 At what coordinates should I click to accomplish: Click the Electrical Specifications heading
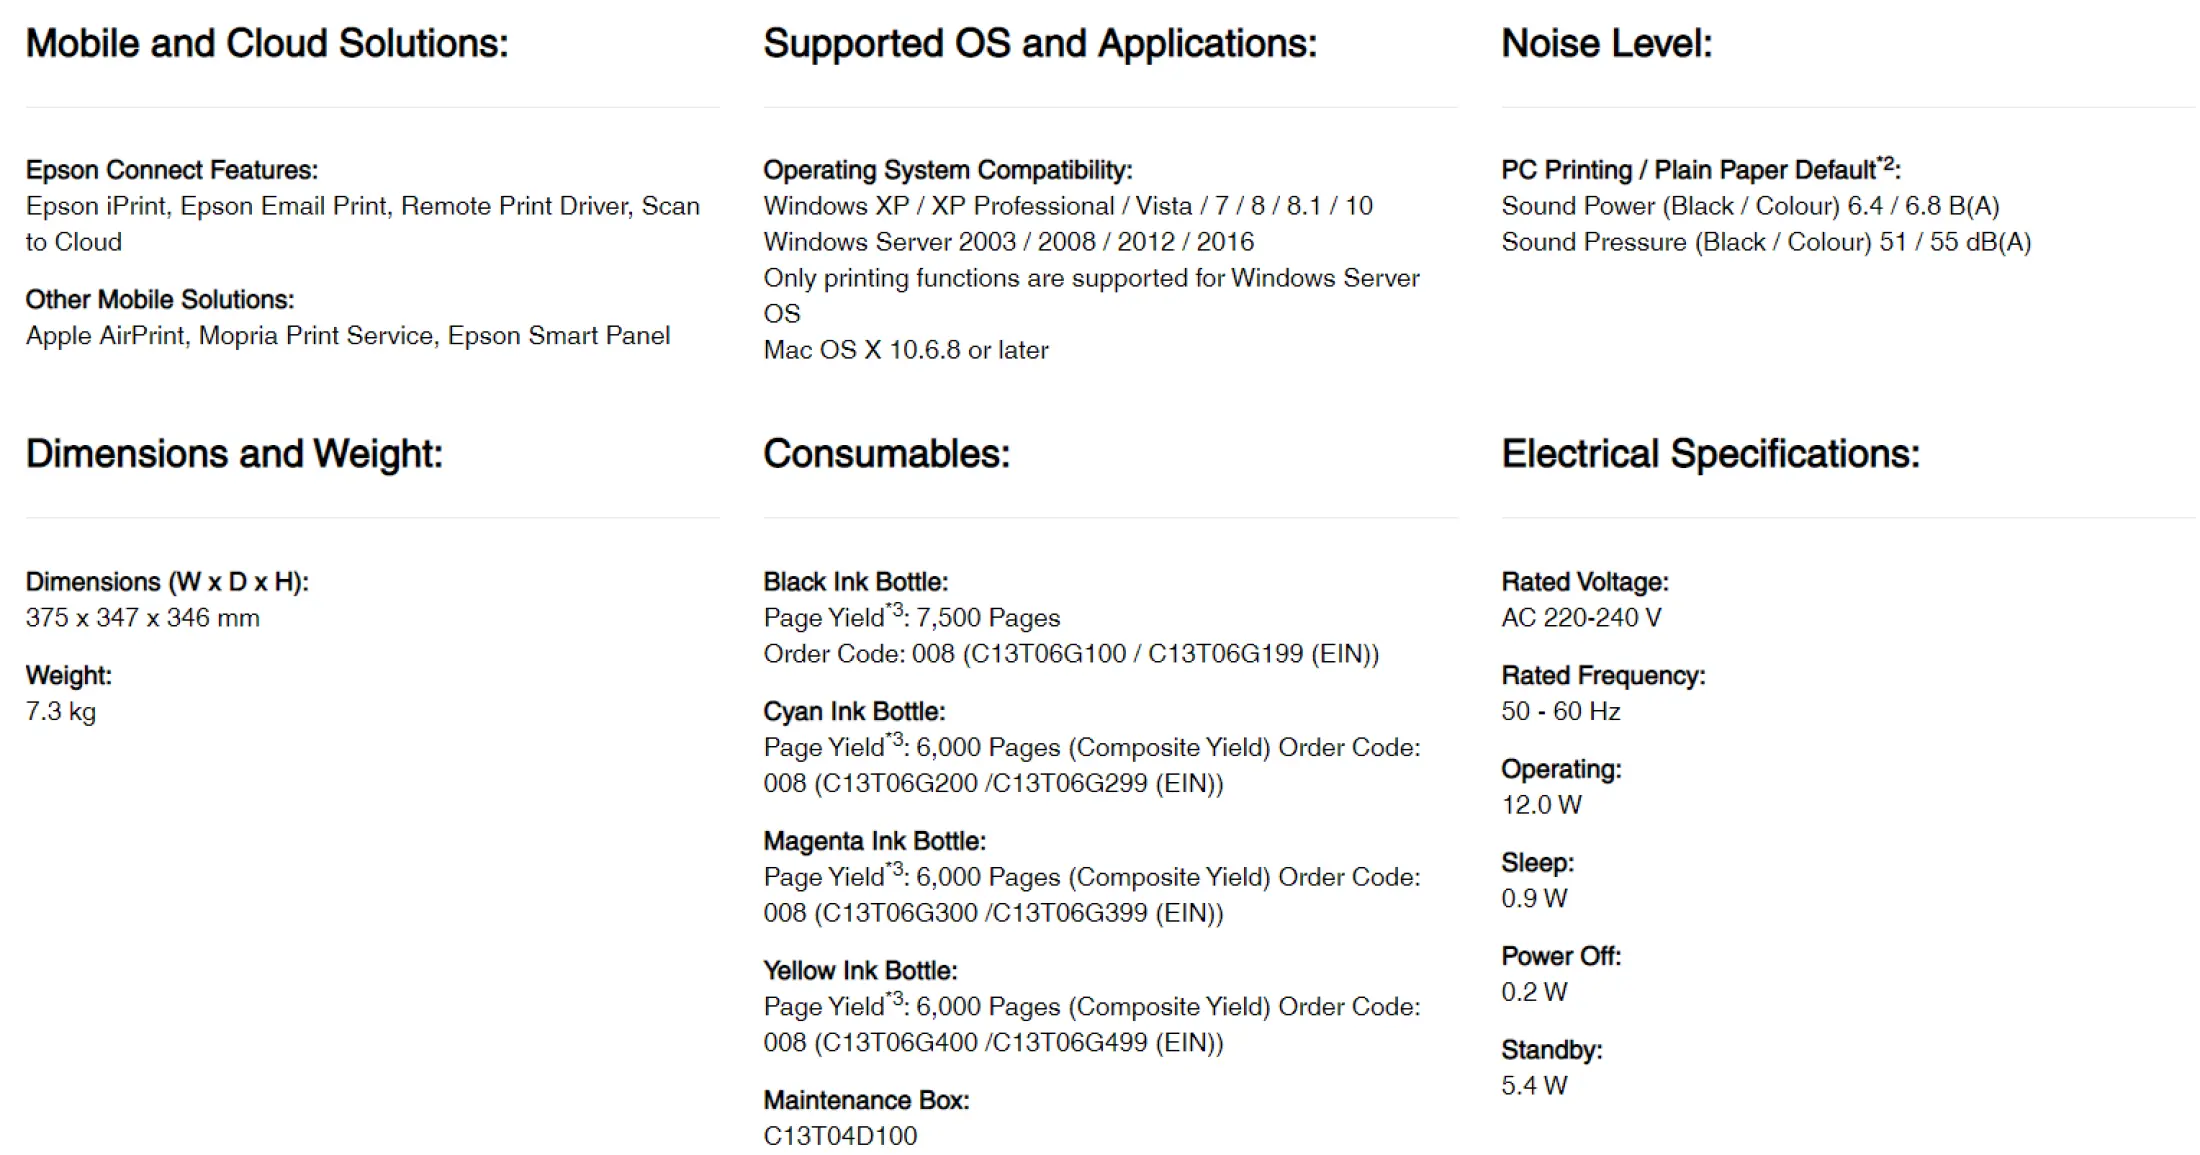click(1710, 454)
